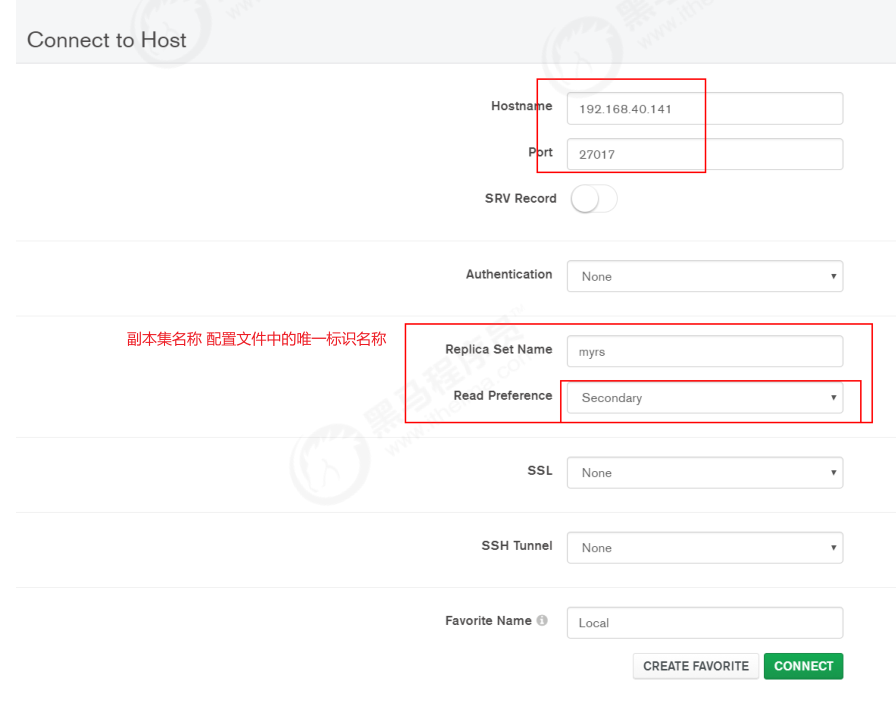Click the Replica Set Name label
The image size is (896, 714).
[498, 350]
